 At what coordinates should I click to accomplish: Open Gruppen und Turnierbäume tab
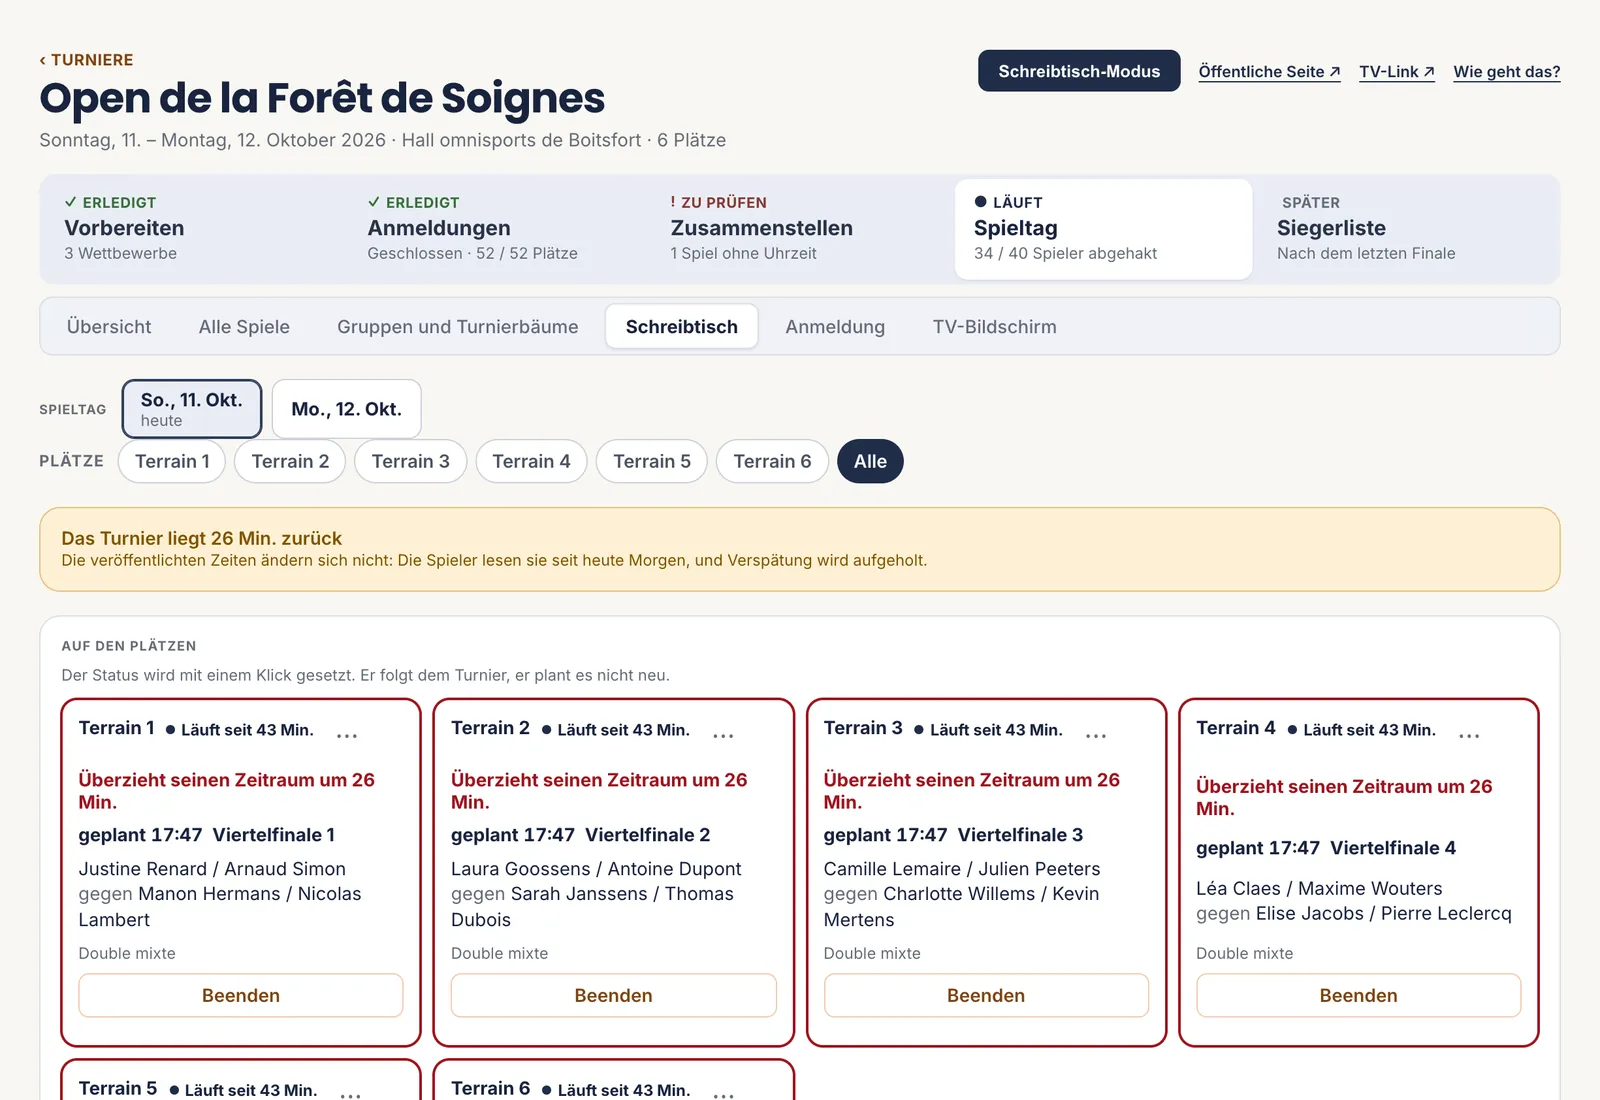[457, 327]
